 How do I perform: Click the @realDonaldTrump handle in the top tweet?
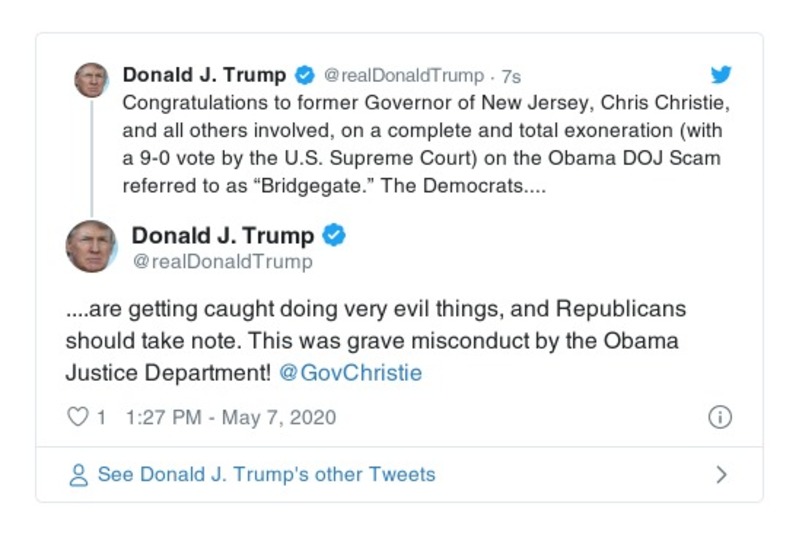404,76
